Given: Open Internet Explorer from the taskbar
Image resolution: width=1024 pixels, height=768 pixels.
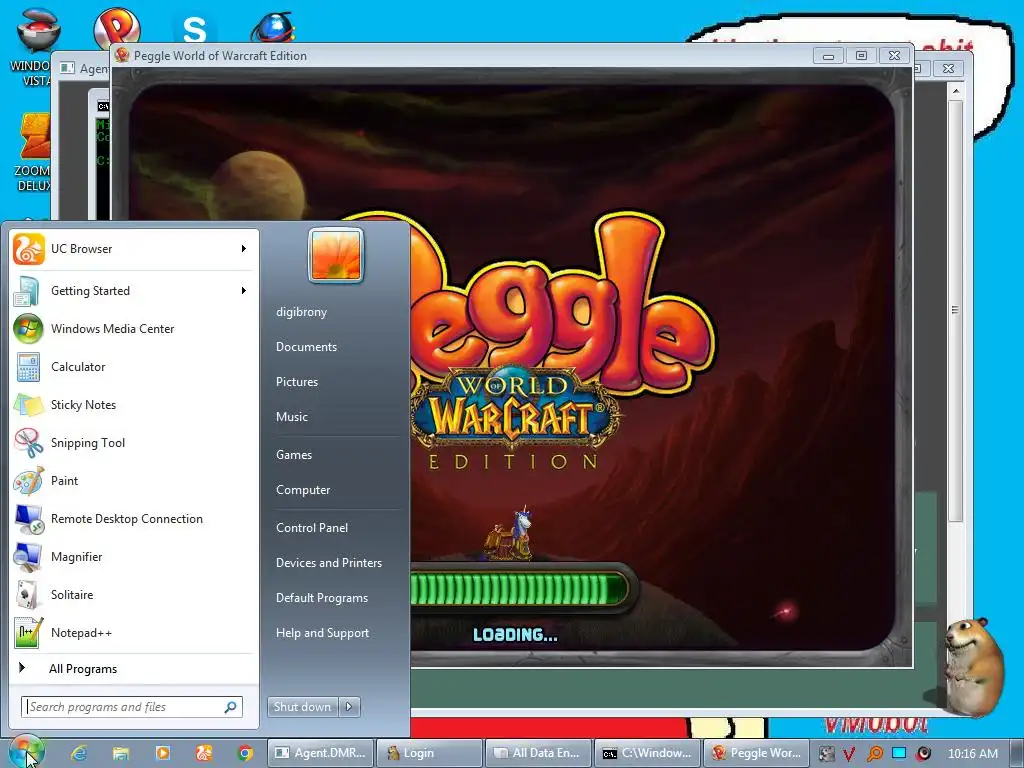Looking at the screenshot, I should pos(79,753).
